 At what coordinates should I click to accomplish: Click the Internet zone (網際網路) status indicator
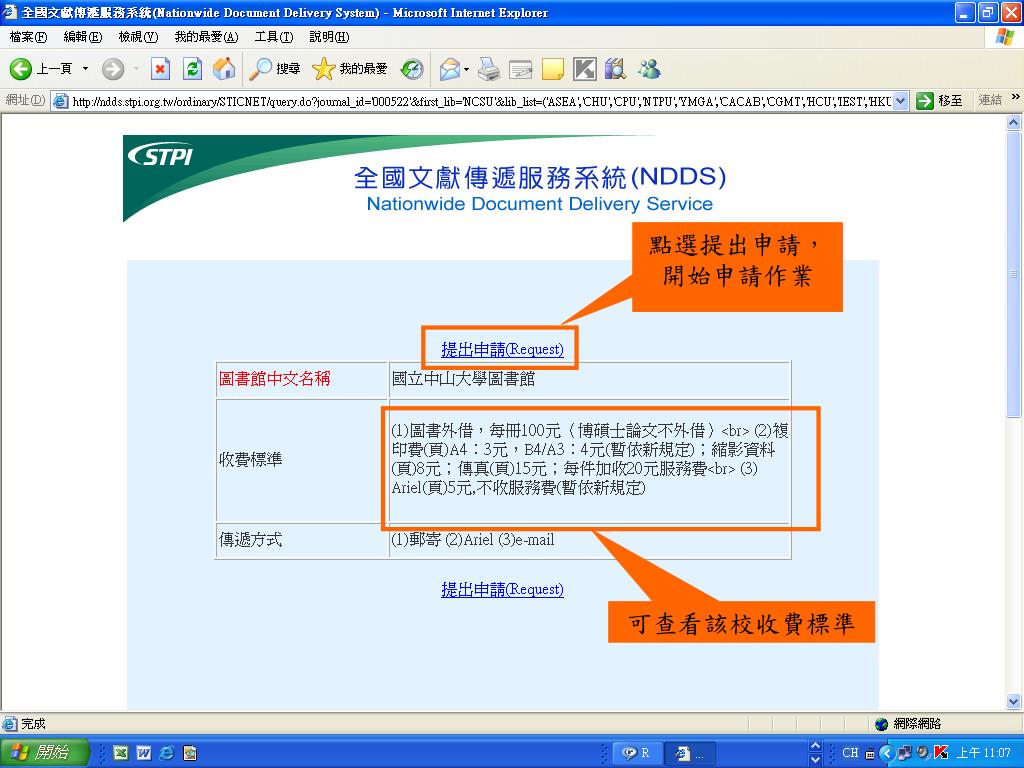click(x=908, y=724)
